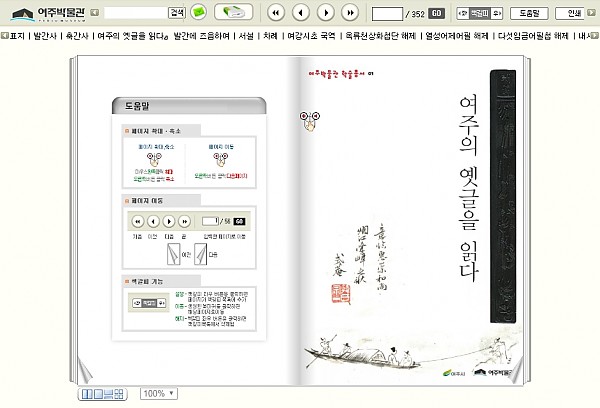Select two-page spread view icon
This screenshot has width=600, height=408.
87,394
